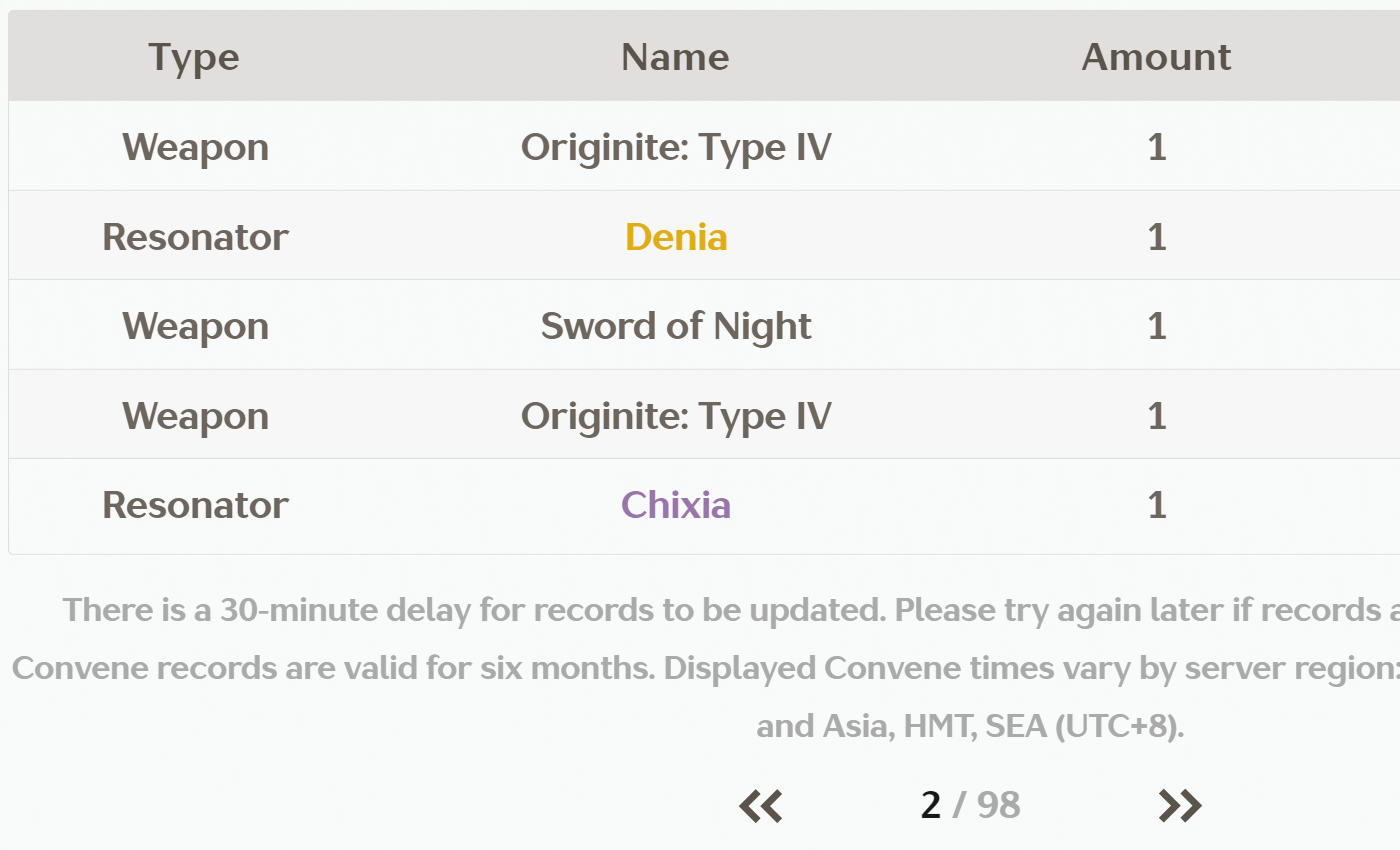1400x850 pixels.
Task: Click the amount in Sword of Night row
Action: (1157, 326)
